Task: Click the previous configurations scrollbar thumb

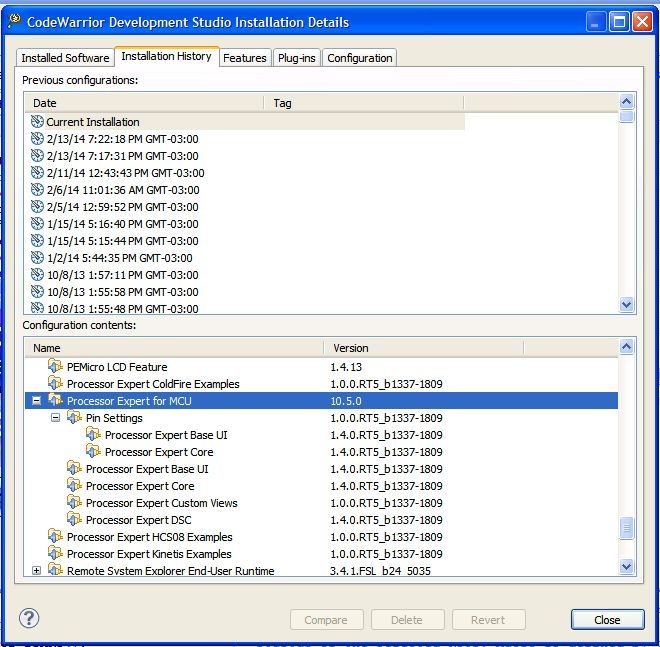Action: pos(626,116)
